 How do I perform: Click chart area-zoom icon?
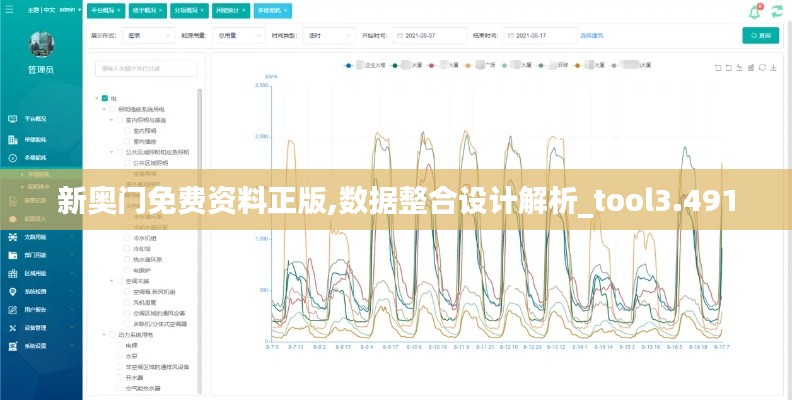(718, 68)
